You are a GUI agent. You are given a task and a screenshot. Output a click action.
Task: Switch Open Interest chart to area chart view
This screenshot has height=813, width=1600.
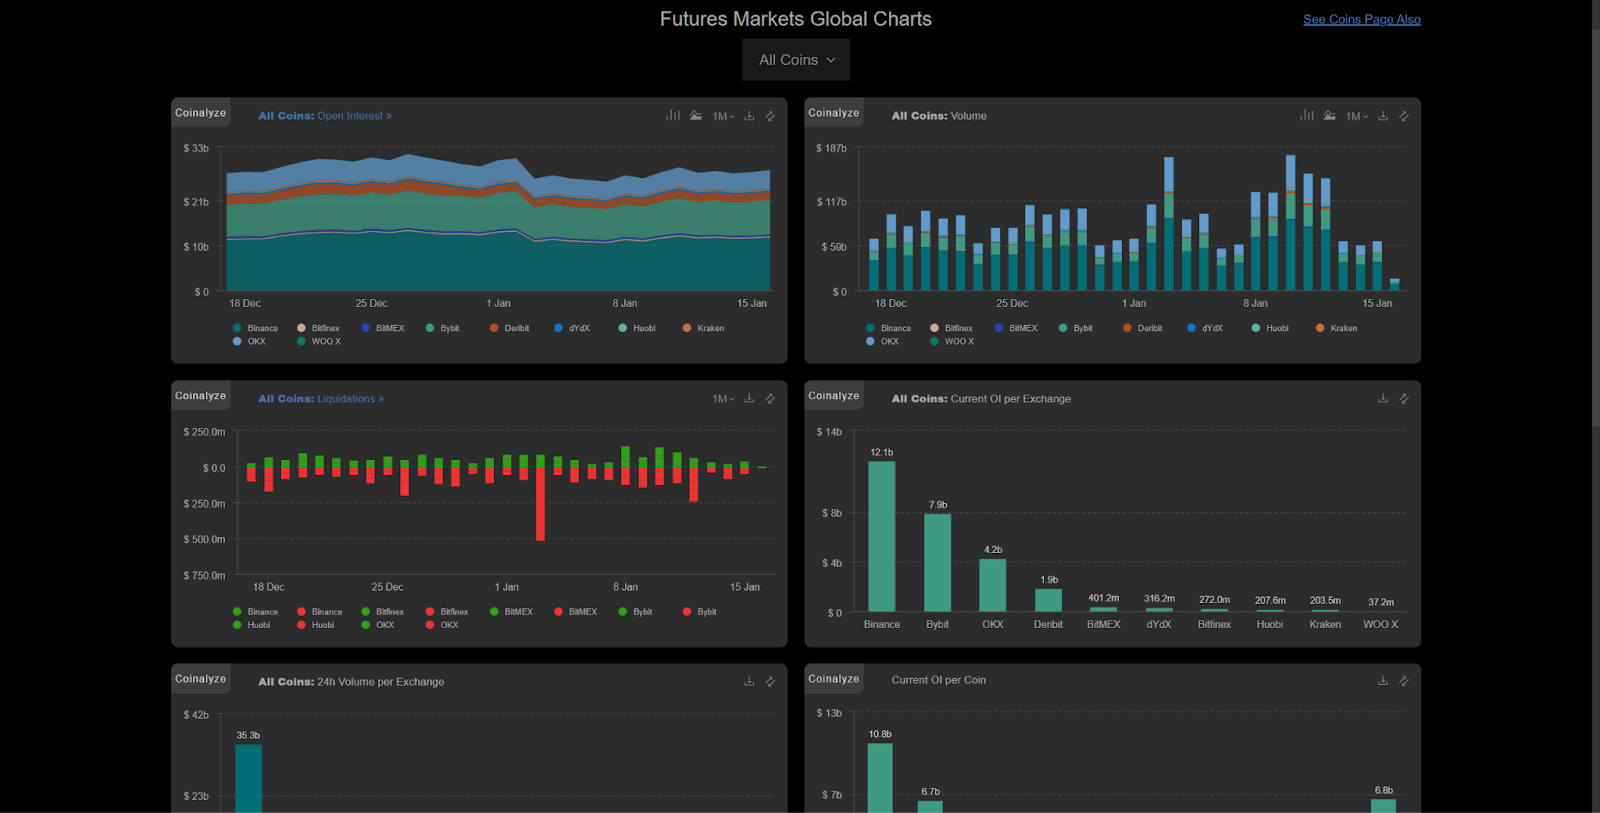696,116
